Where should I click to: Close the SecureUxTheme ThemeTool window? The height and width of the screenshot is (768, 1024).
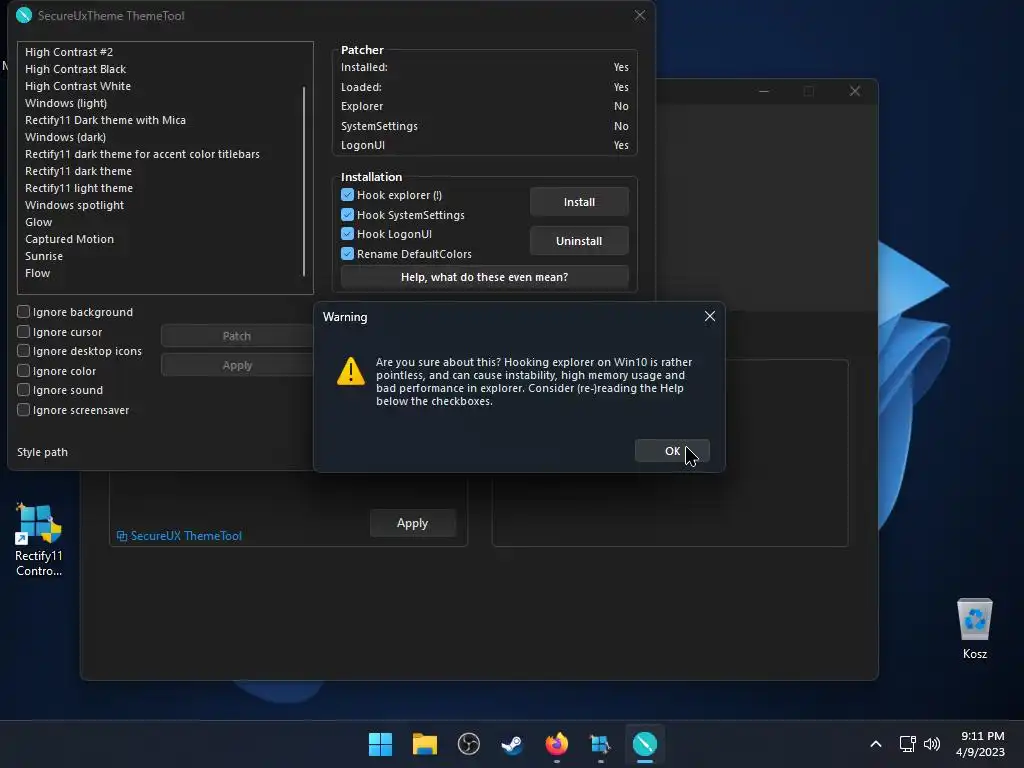[640, 15]
